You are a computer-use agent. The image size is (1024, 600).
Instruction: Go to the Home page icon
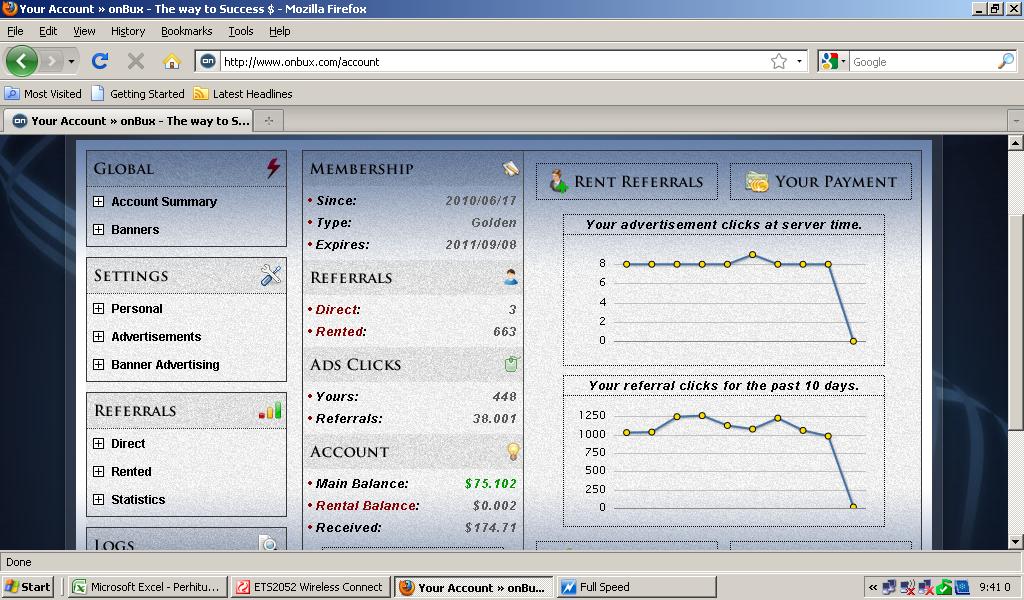coord(172,61)
